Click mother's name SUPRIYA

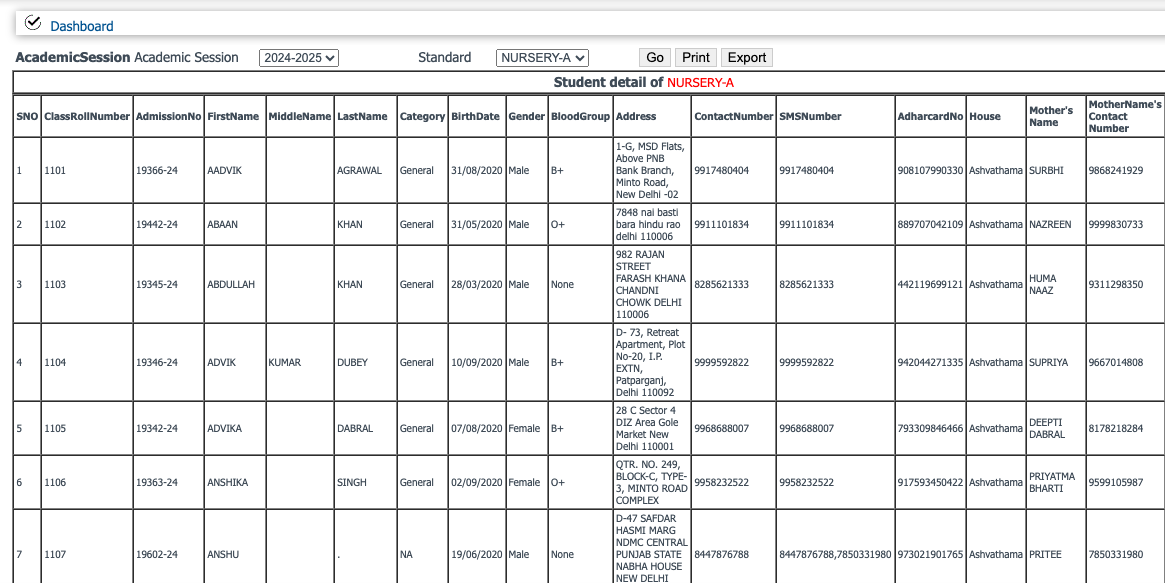pyautogui.click(x=1048, y=362)
